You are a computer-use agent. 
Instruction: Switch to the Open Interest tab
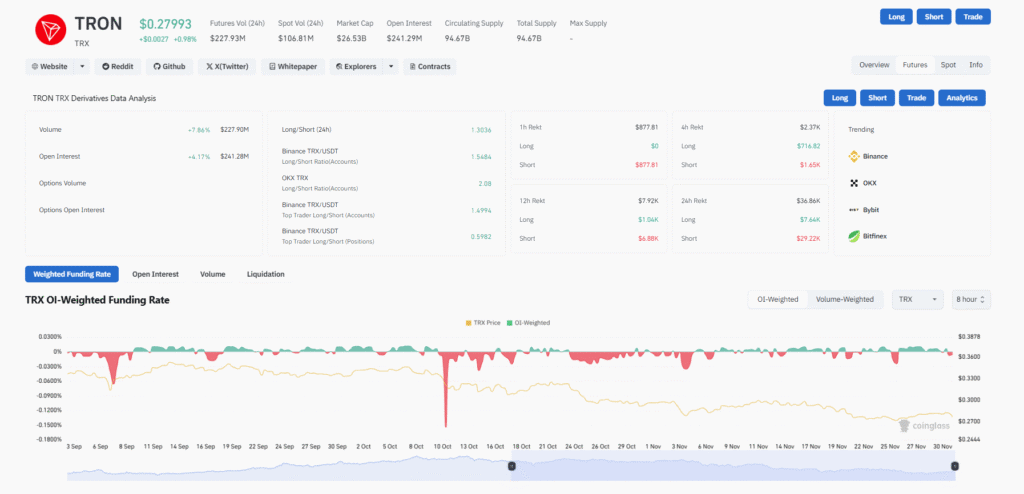(155, 274)
